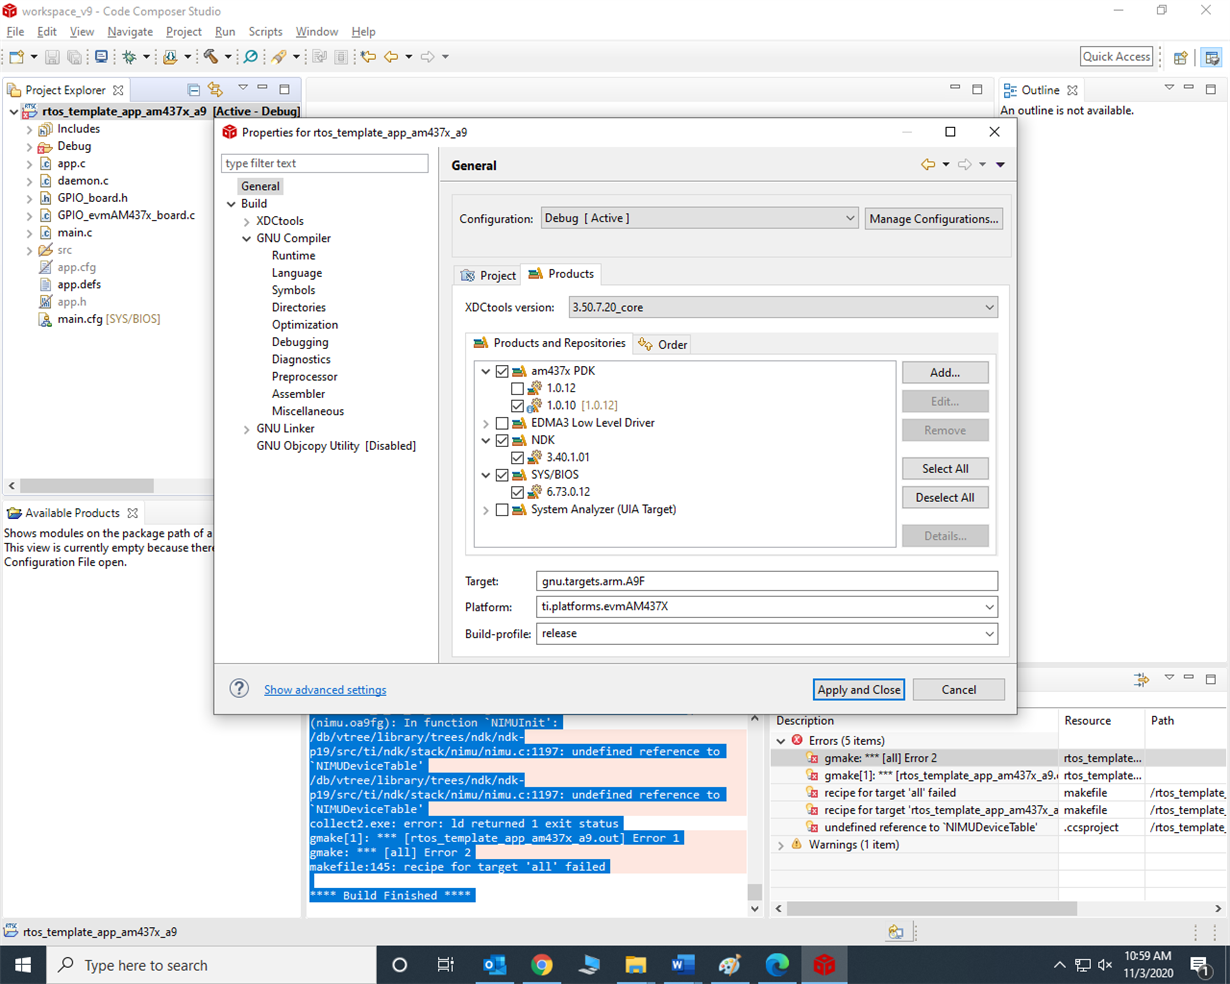The image size is (1230, 984).
Task: Click the Back navigation arrow in main toolbar
Action: [391, 57]
